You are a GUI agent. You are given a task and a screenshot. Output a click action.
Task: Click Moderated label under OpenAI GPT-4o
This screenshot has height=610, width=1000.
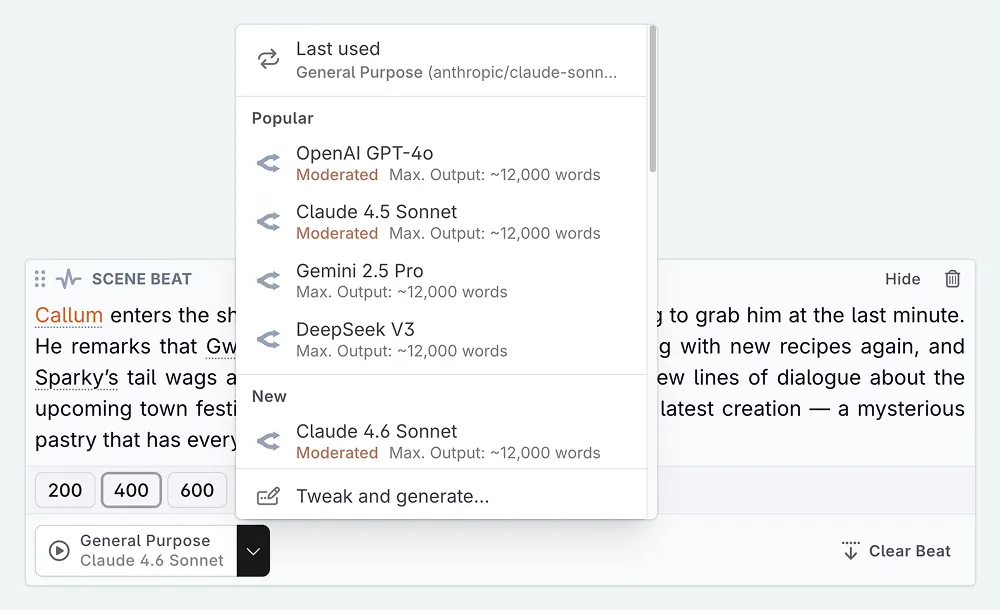click(337, 175)
